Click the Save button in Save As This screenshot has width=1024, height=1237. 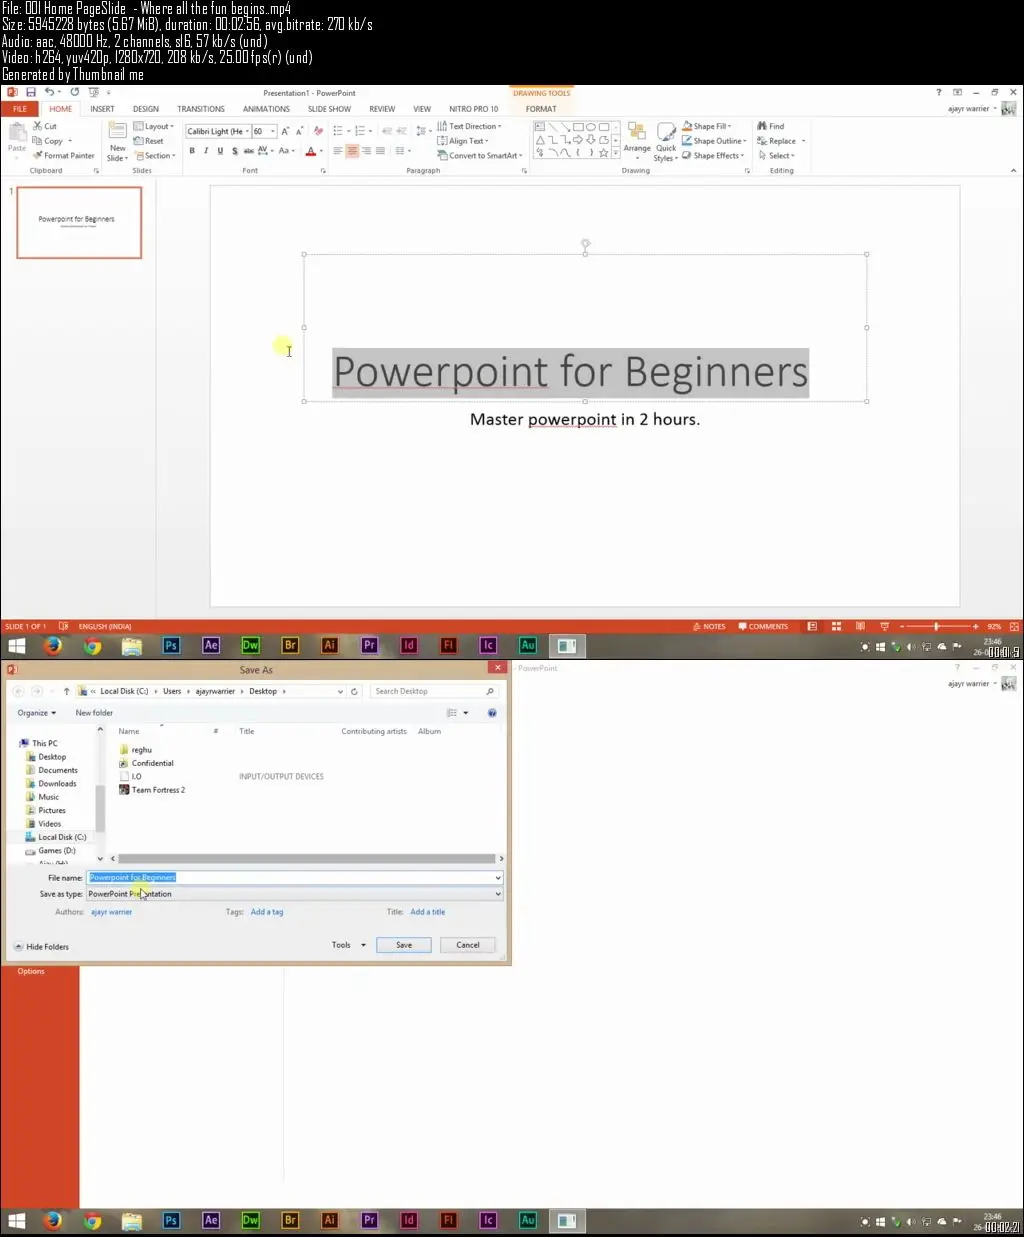[x=404, y=945]
